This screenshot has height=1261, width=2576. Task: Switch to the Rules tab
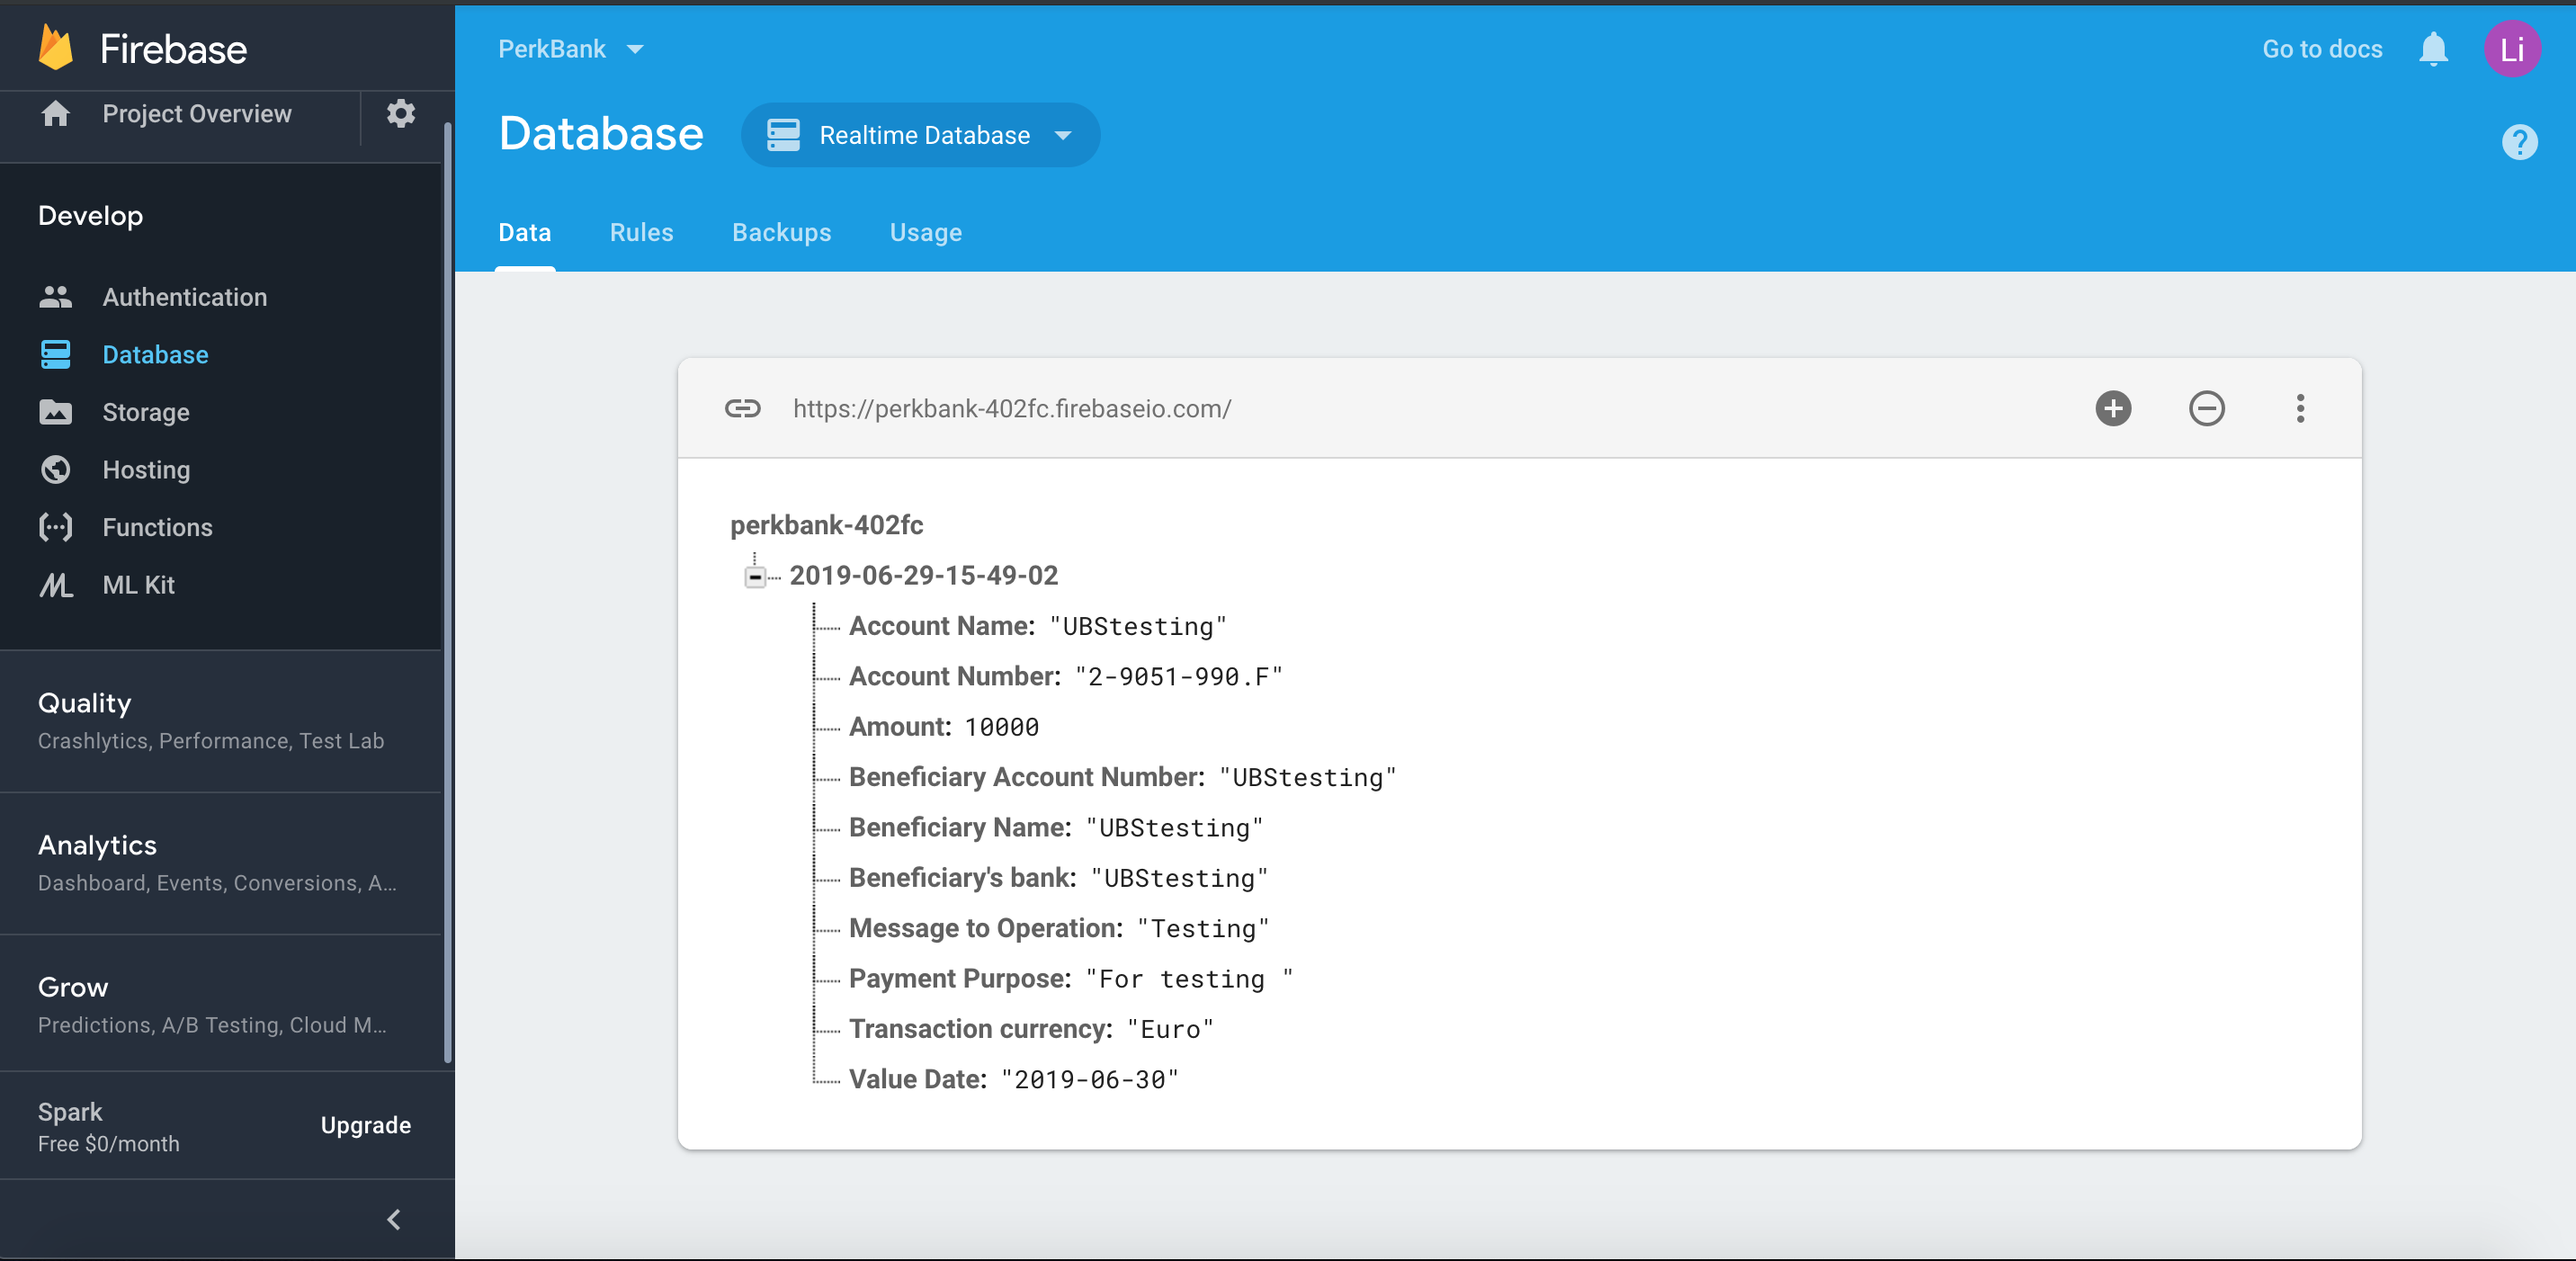coord(641,232)
